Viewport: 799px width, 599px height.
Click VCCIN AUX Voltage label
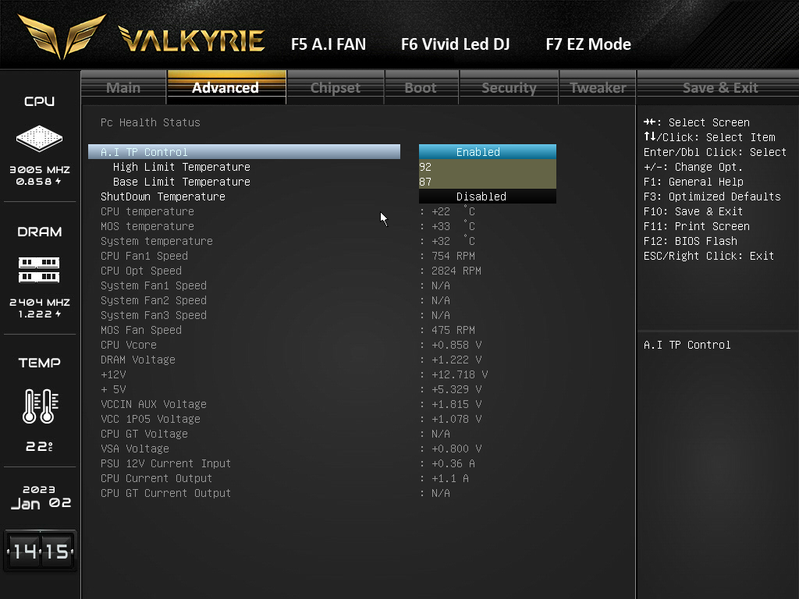pyautogui.click(x=153, y=404)
